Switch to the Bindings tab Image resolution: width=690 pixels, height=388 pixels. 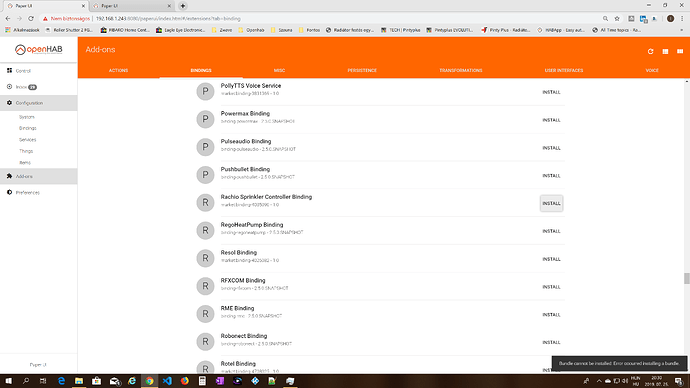pos(201,70)
